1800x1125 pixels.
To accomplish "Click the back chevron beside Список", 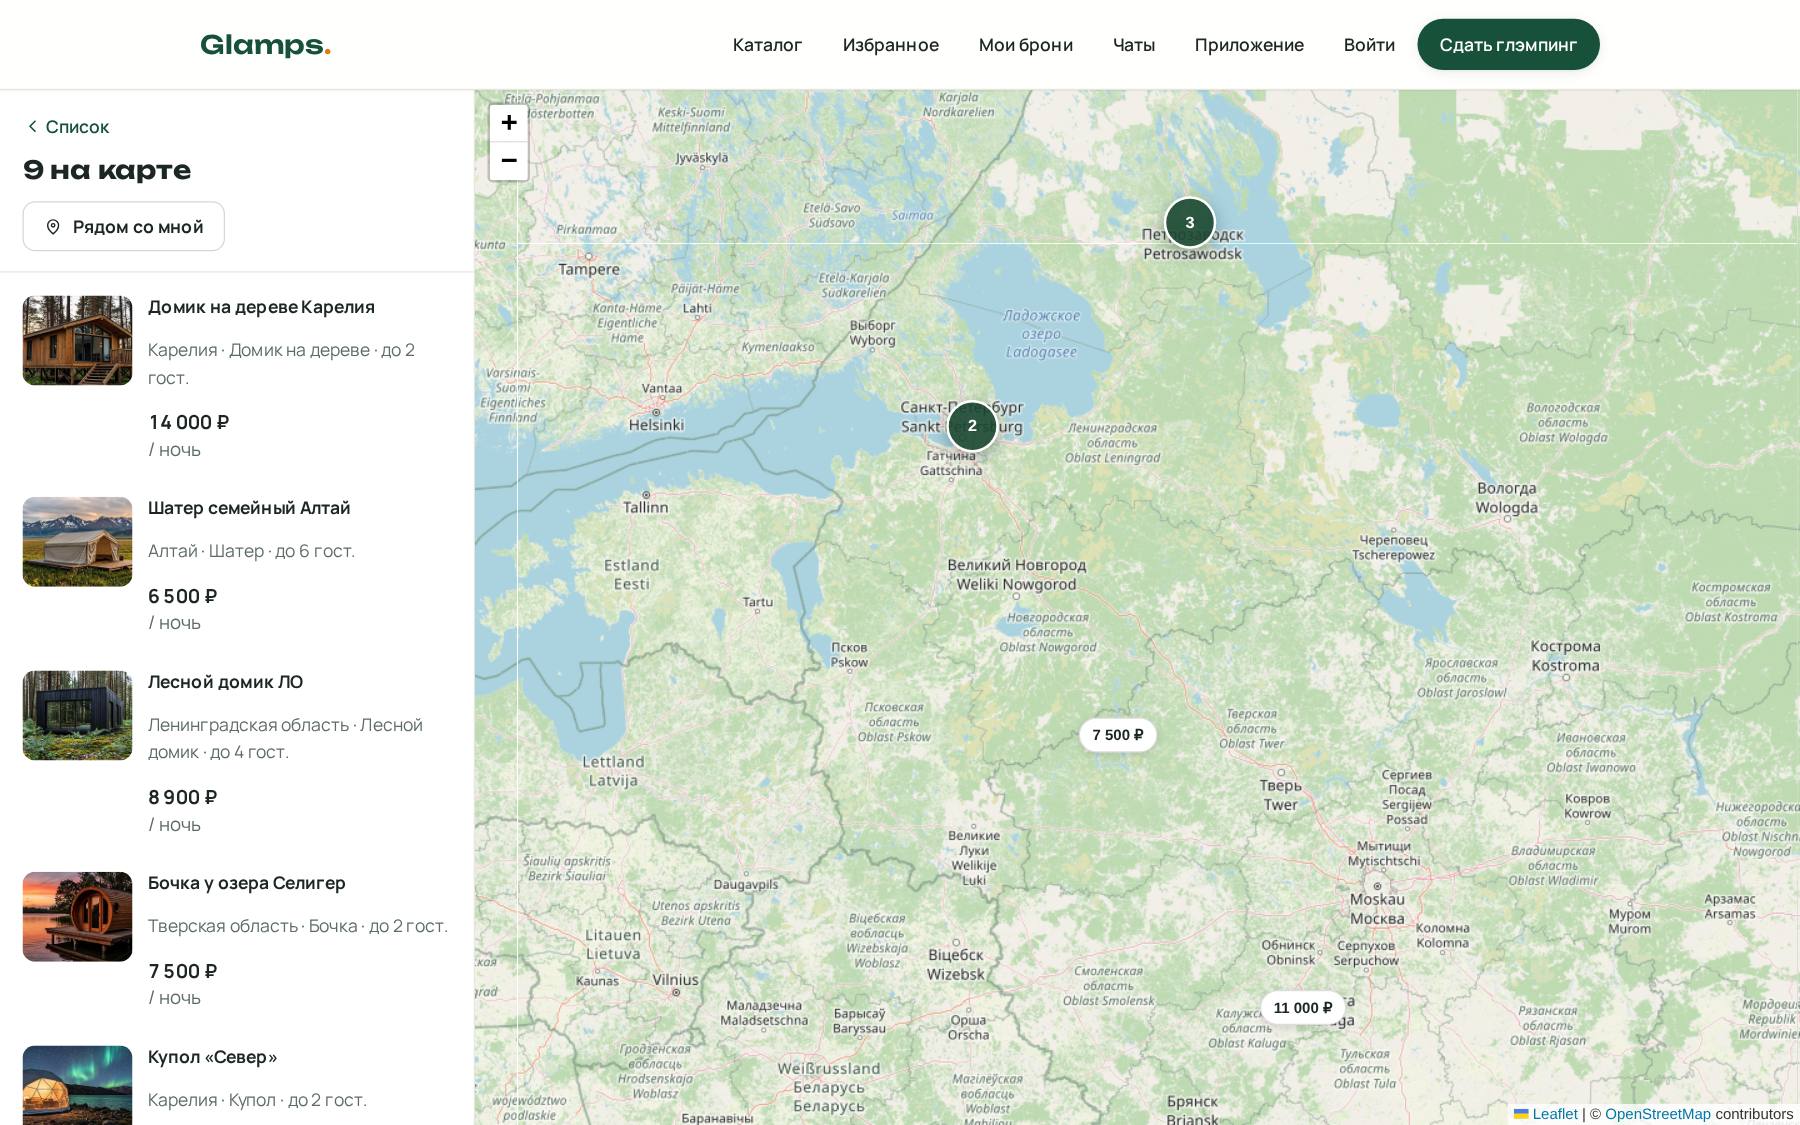I will (x=32, y=126).
